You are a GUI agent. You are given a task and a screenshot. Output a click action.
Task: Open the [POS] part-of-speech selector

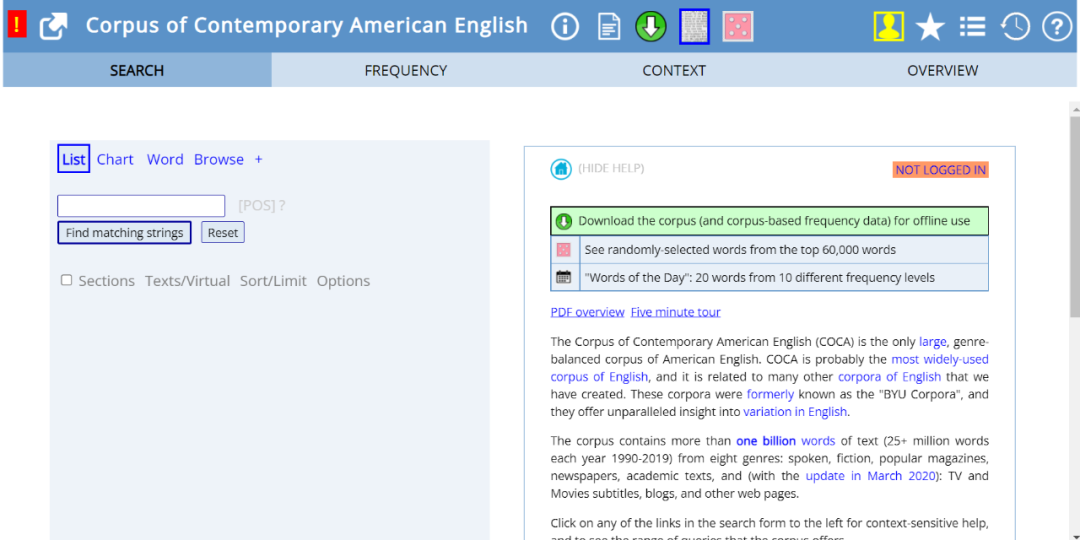click(257, 205)
